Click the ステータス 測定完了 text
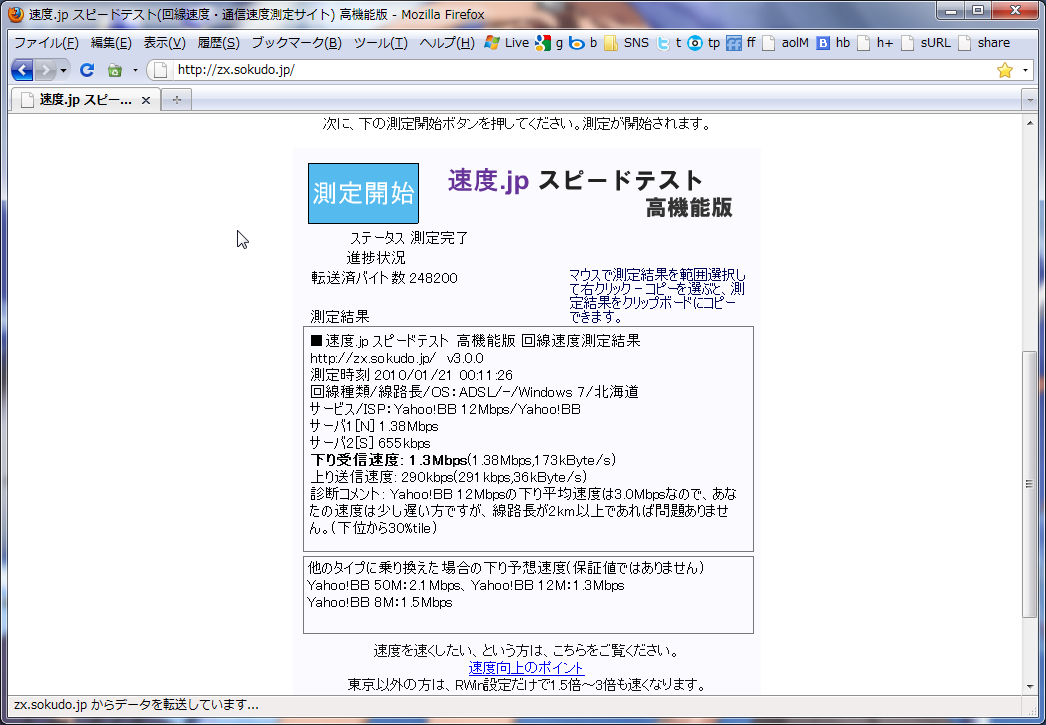Viewport: 1046px width, 725px height. 409,238
